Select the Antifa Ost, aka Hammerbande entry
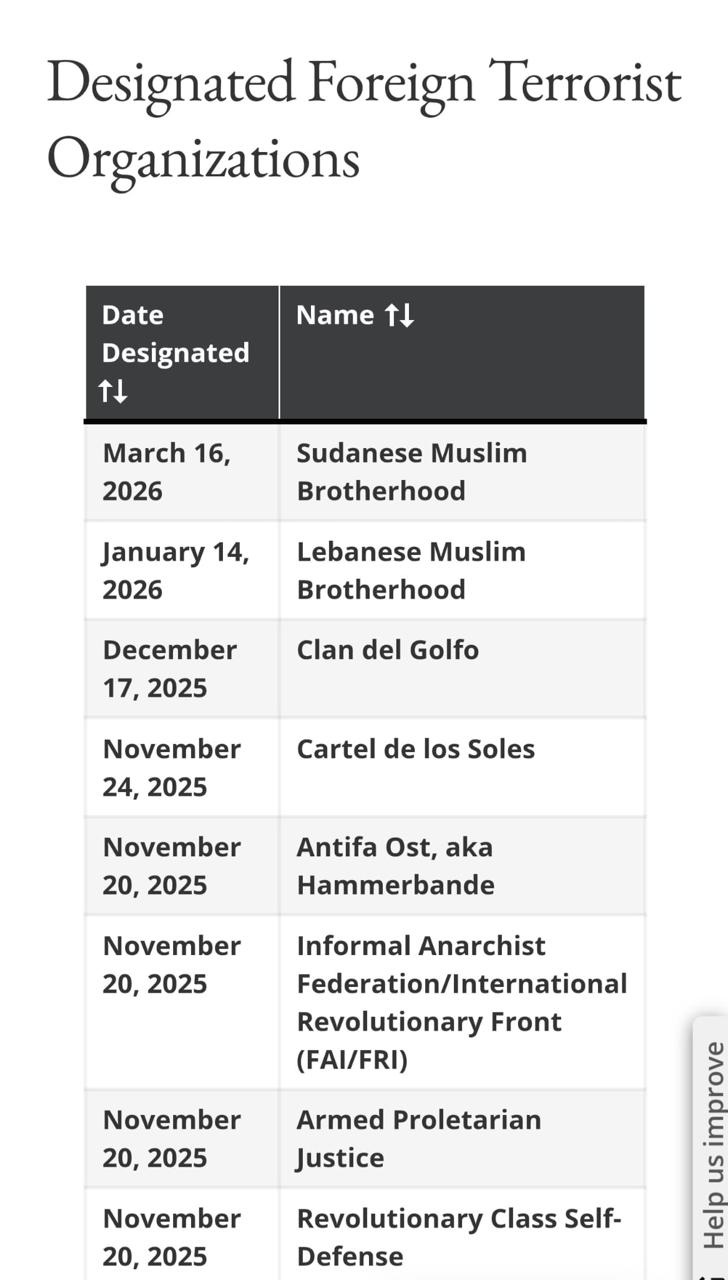Screen dimensions: 728x1280 (x=395, y=866)
